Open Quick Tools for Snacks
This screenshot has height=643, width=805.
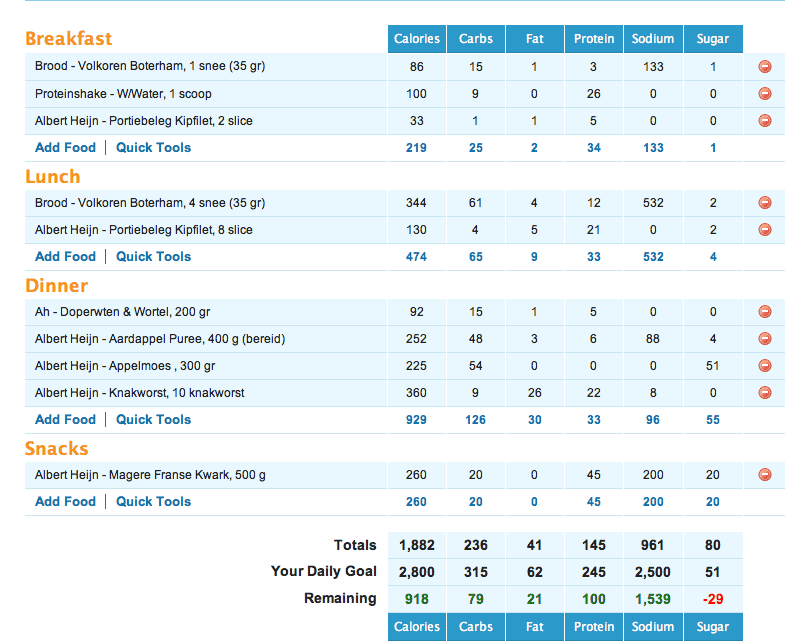pyautogui.click(x=153, y=502)
